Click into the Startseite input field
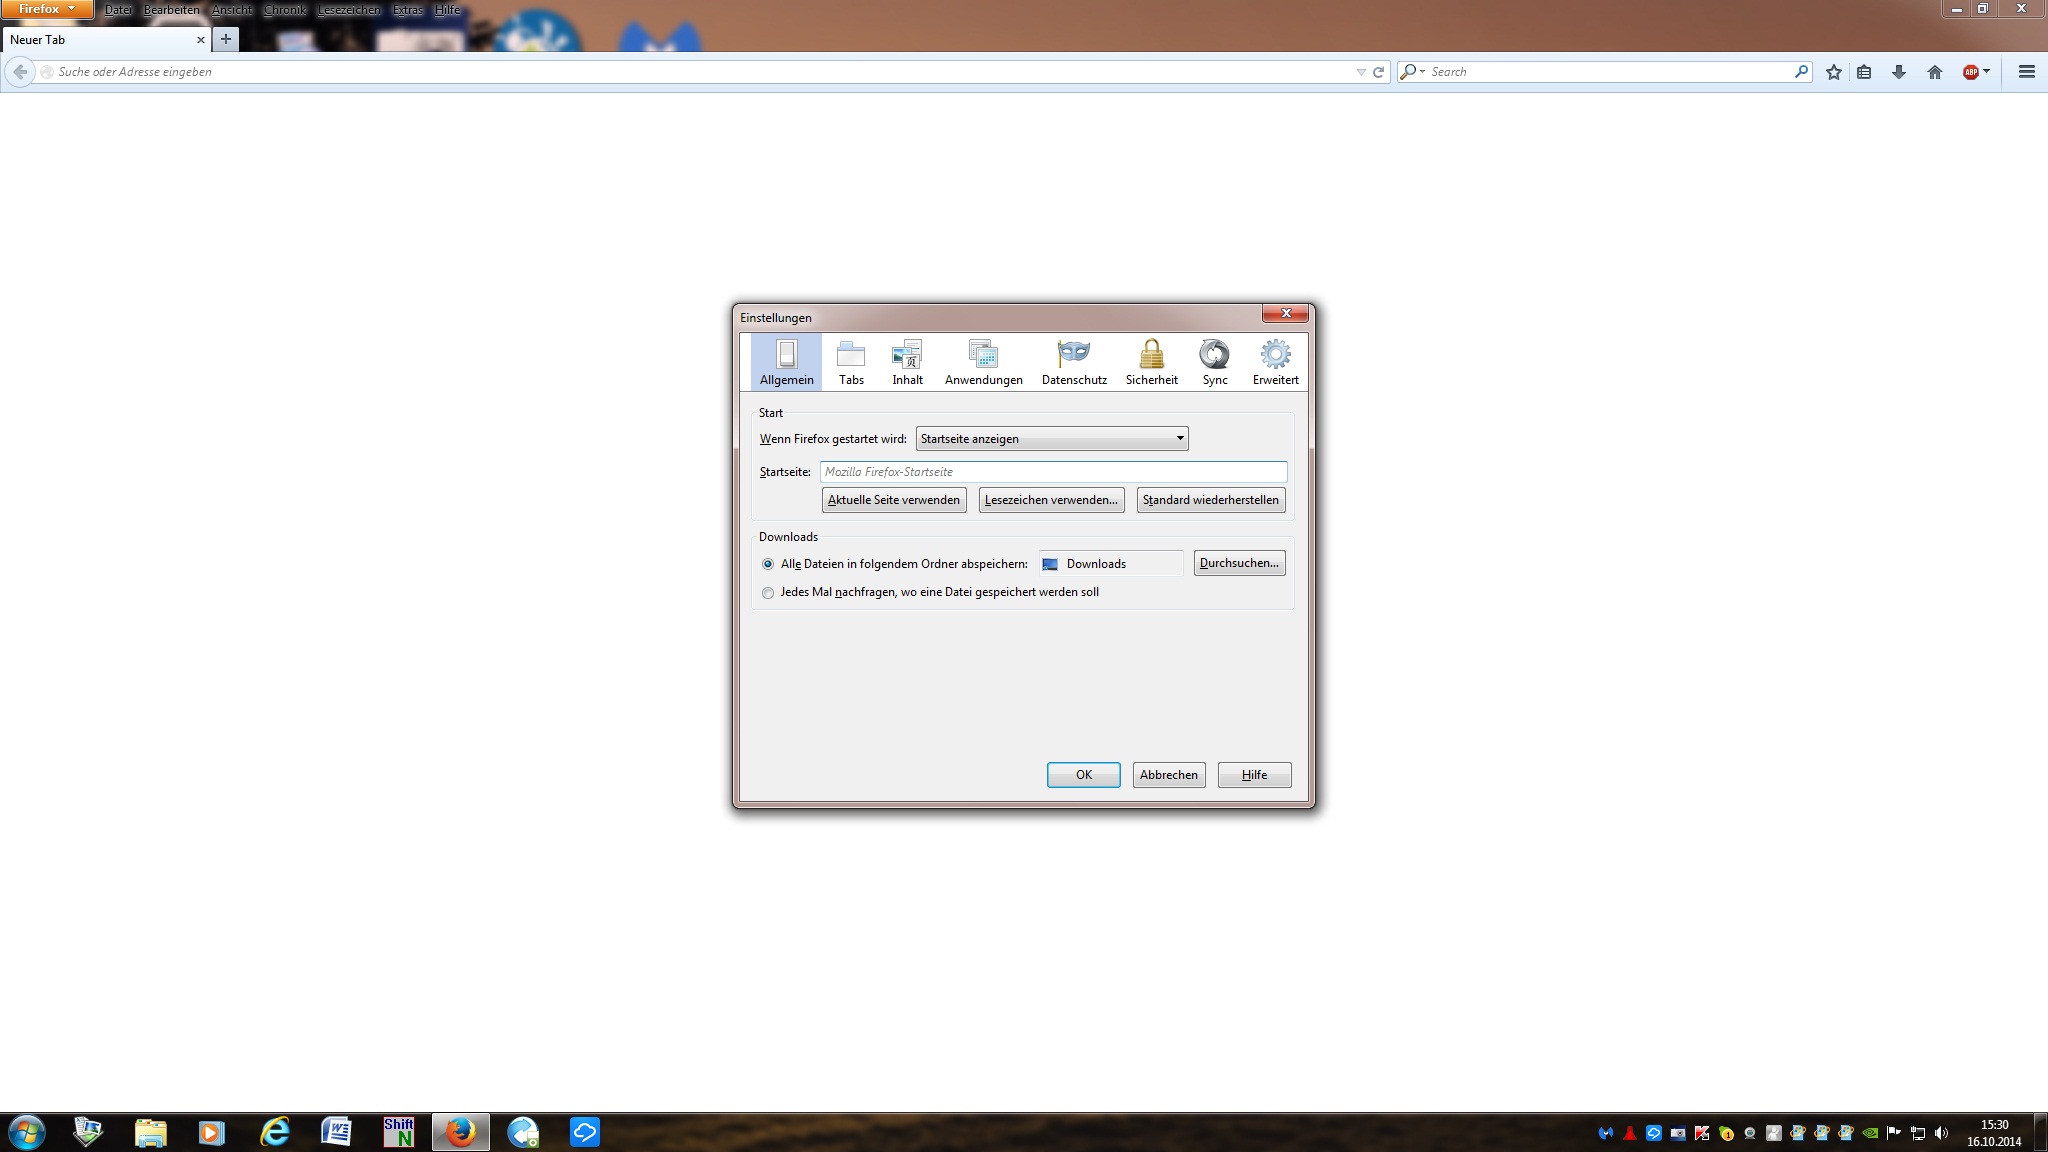The image size is (2048, 1152). (x=1052, y=472)
